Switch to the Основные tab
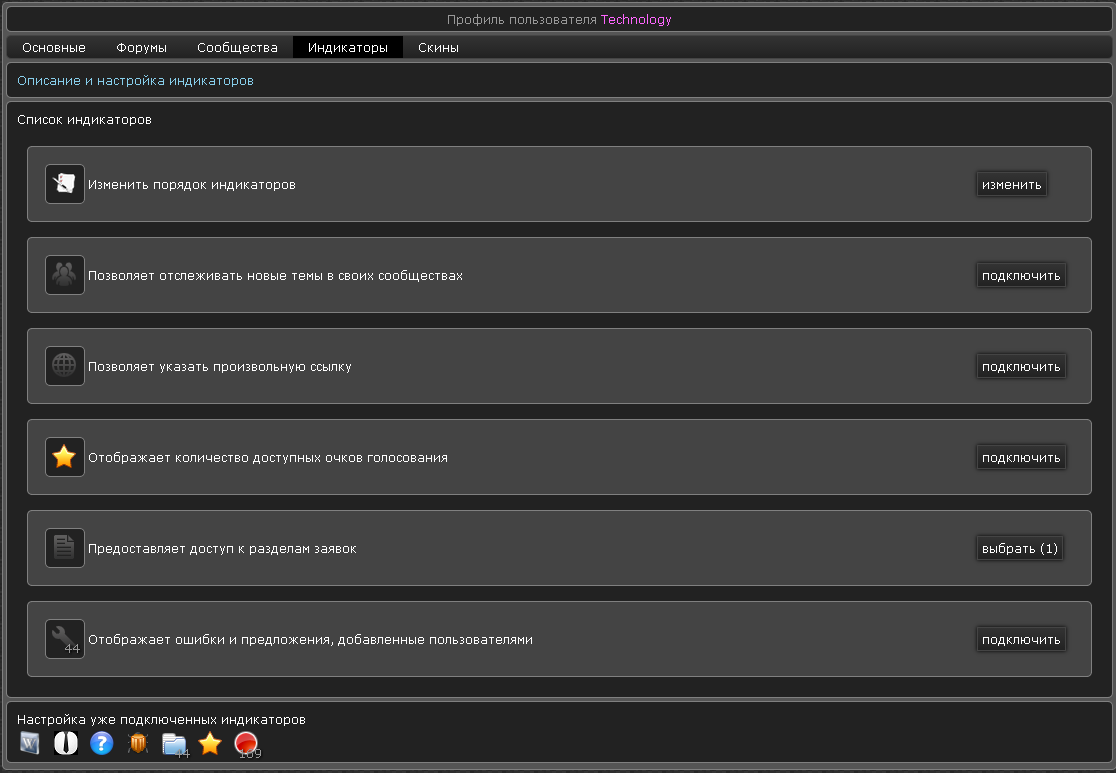1116x773 pixels. tap(54, 47)
